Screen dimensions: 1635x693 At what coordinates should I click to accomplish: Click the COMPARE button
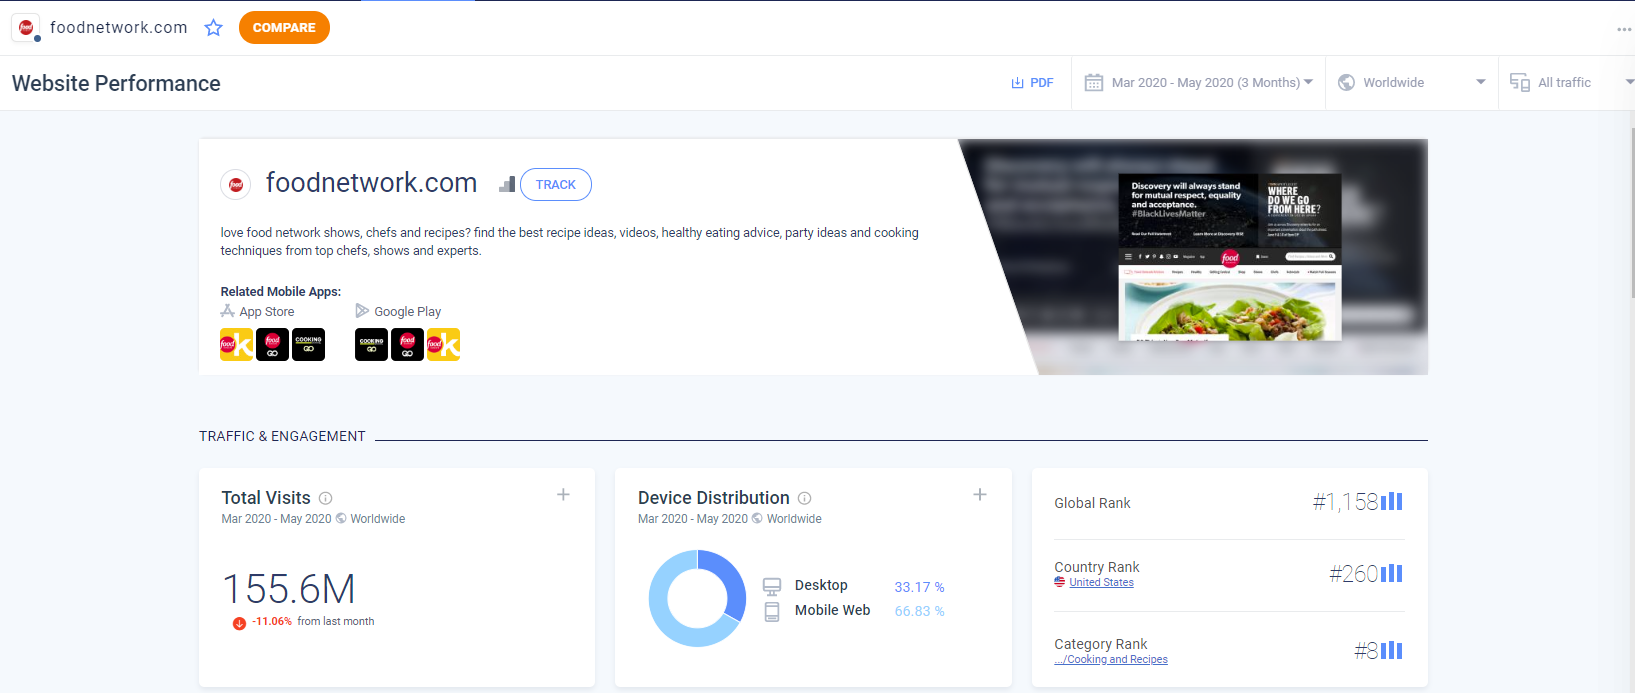[284, 28]
